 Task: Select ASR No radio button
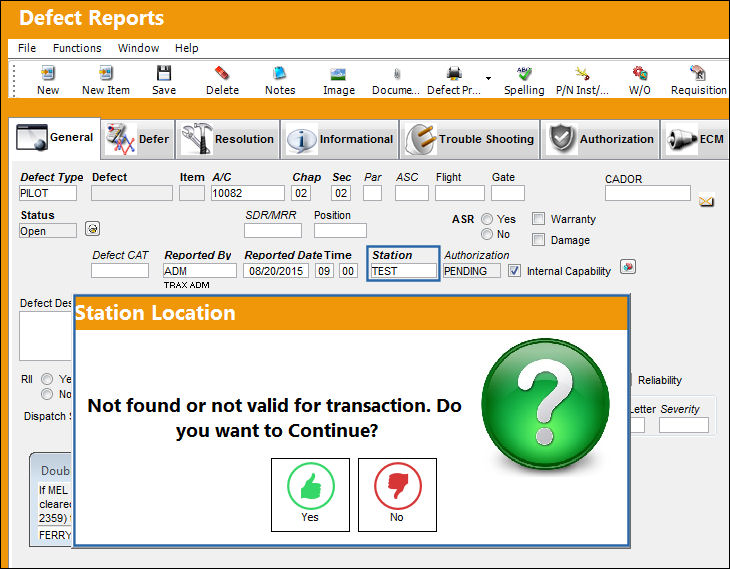(x=487, y=234)
